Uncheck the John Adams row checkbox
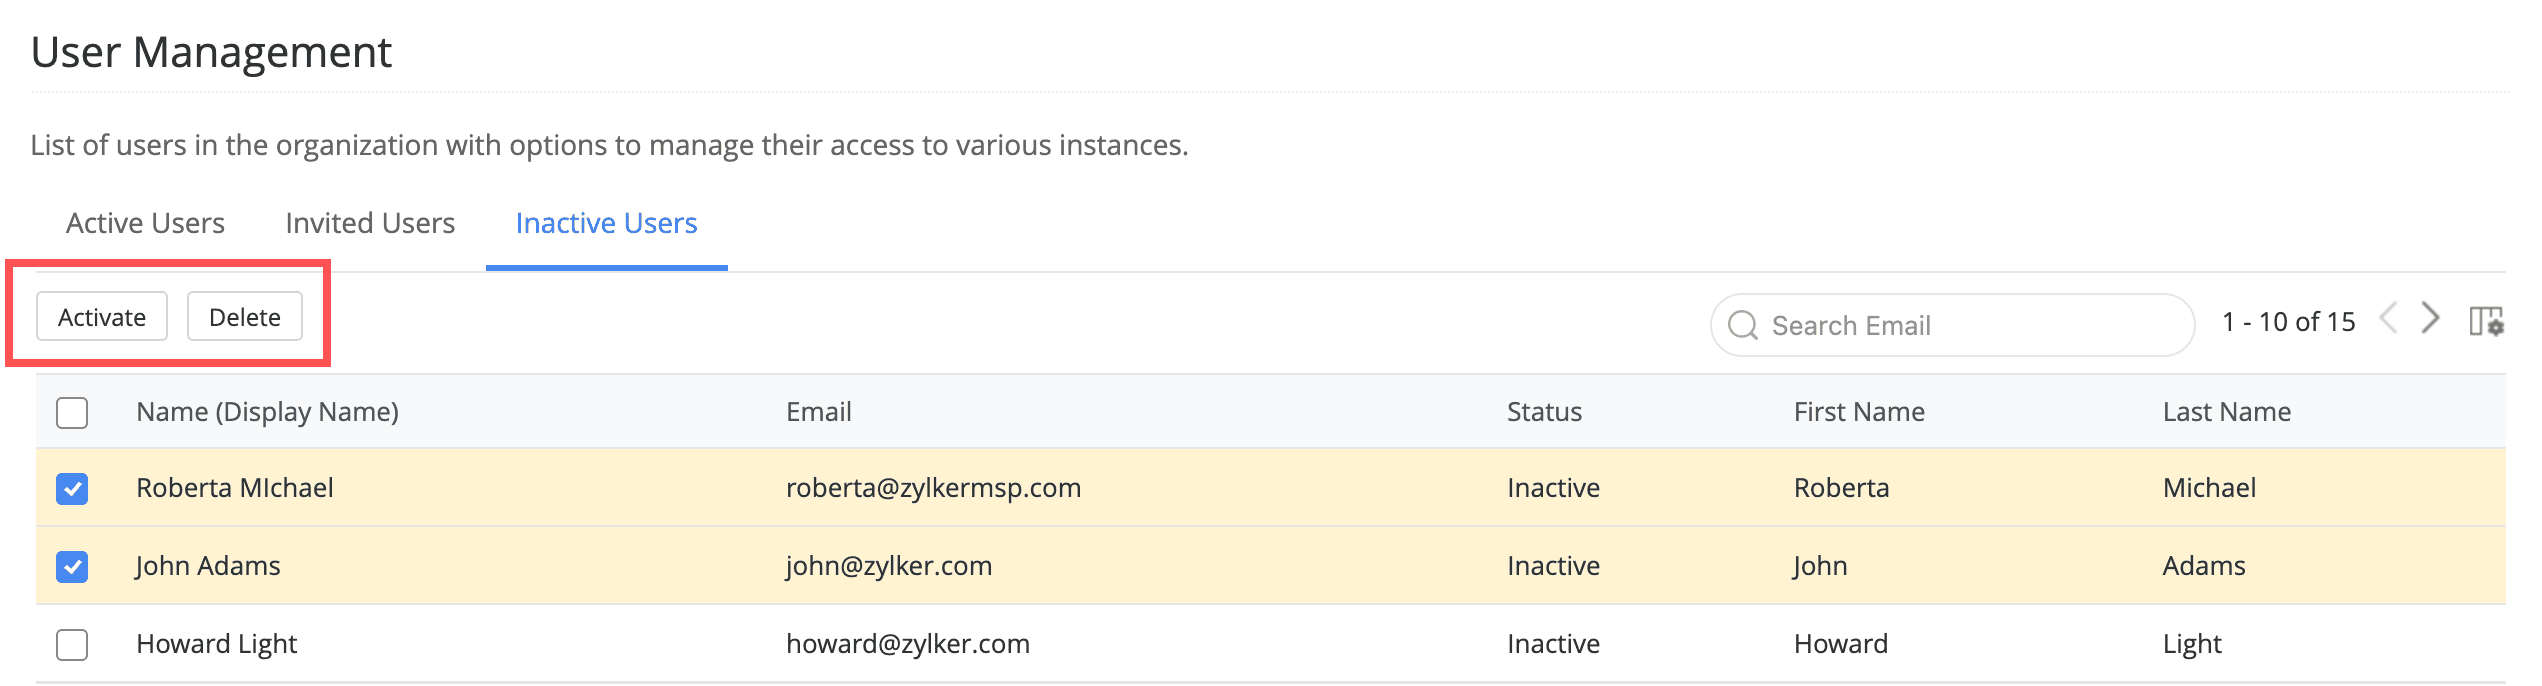This screenshot has width=2542, height=686. 72,567
